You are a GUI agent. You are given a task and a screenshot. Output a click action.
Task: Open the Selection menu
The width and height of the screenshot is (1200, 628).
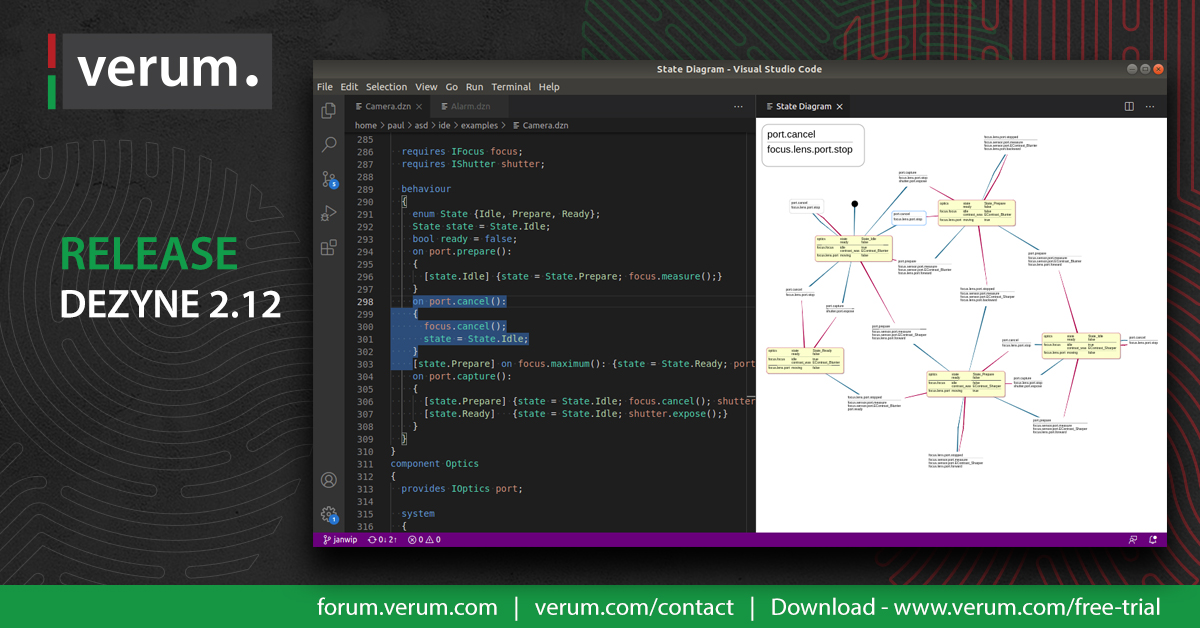[x=386, y=87]
